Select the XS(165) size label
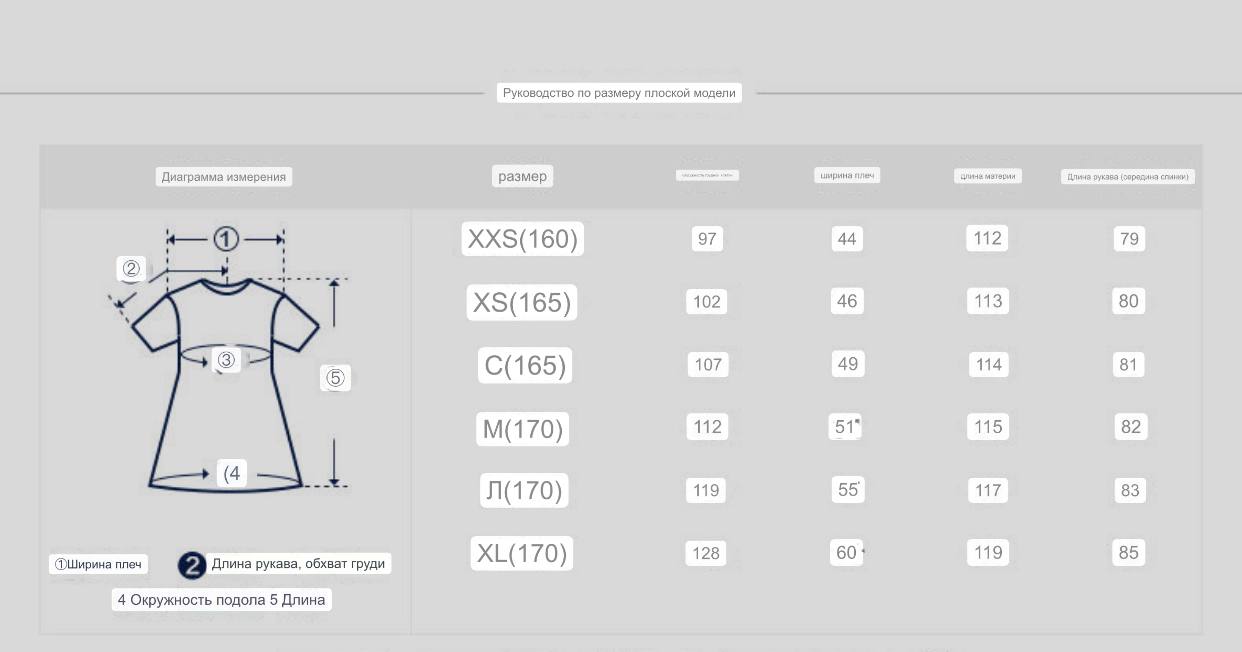The image size is (1242, 652). (x=522, y=302)
